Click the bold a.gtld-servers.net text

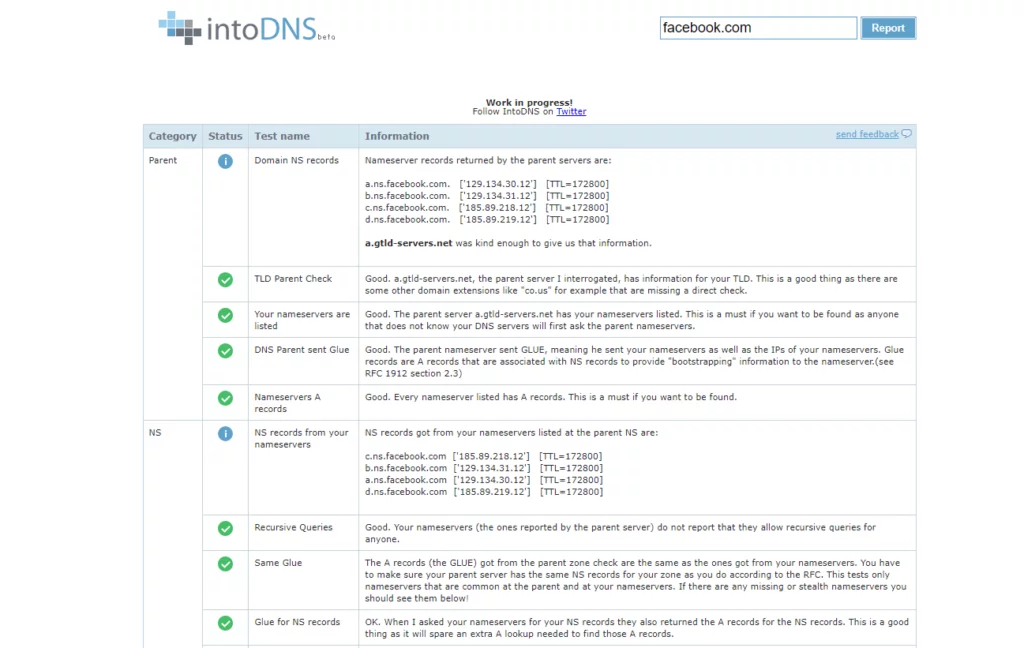click(408, 243)
